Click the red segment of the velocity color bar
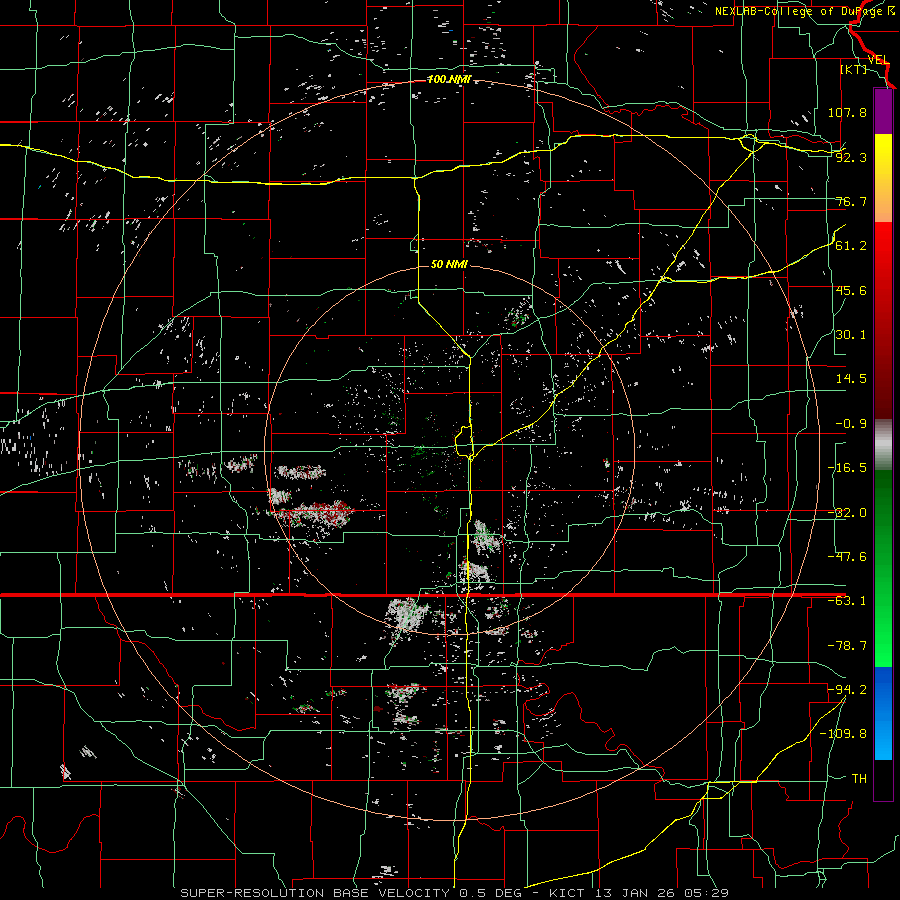900x900 pixels. coord(883,320)
